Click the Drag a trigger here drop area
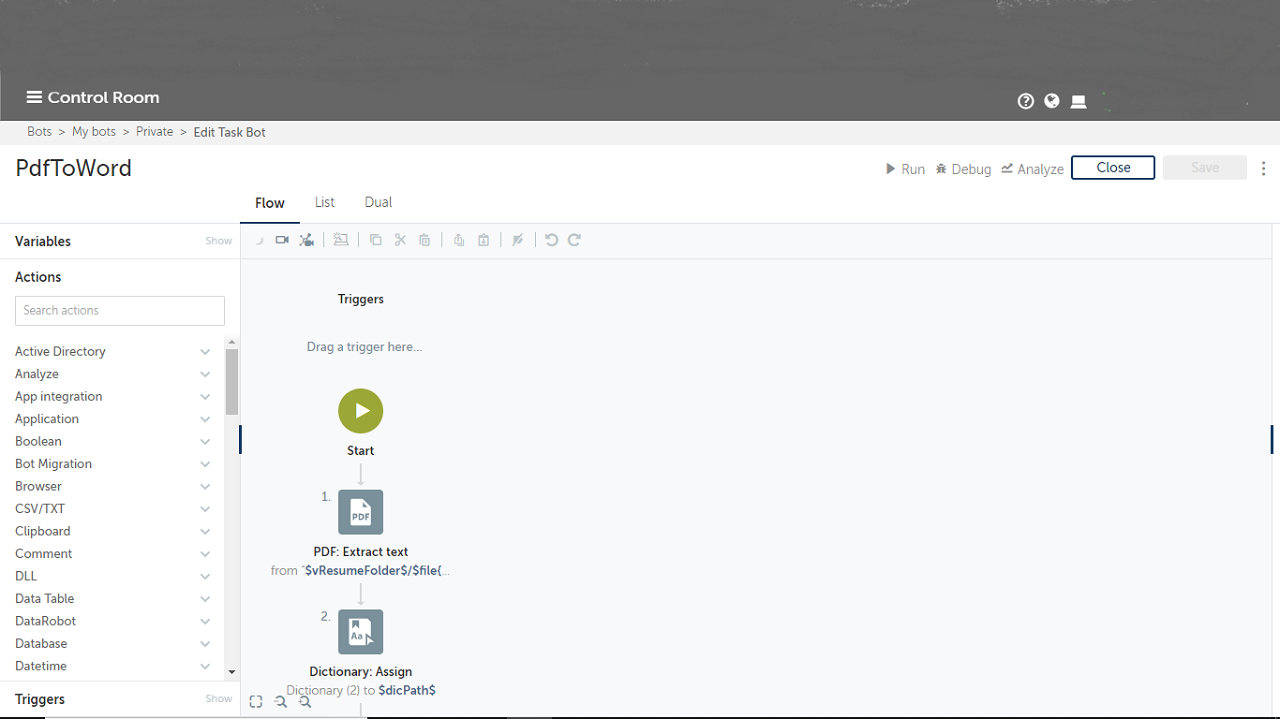This screenshot has height=720, width=1280. click(364, 347)
